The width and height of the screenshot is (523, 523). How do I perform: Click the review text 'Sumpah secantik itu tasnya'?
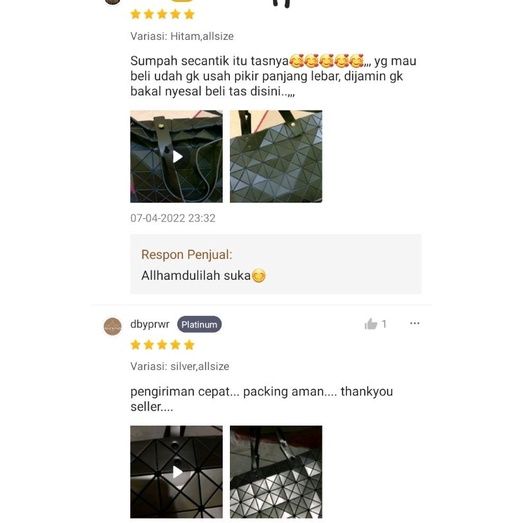[209, 61]
